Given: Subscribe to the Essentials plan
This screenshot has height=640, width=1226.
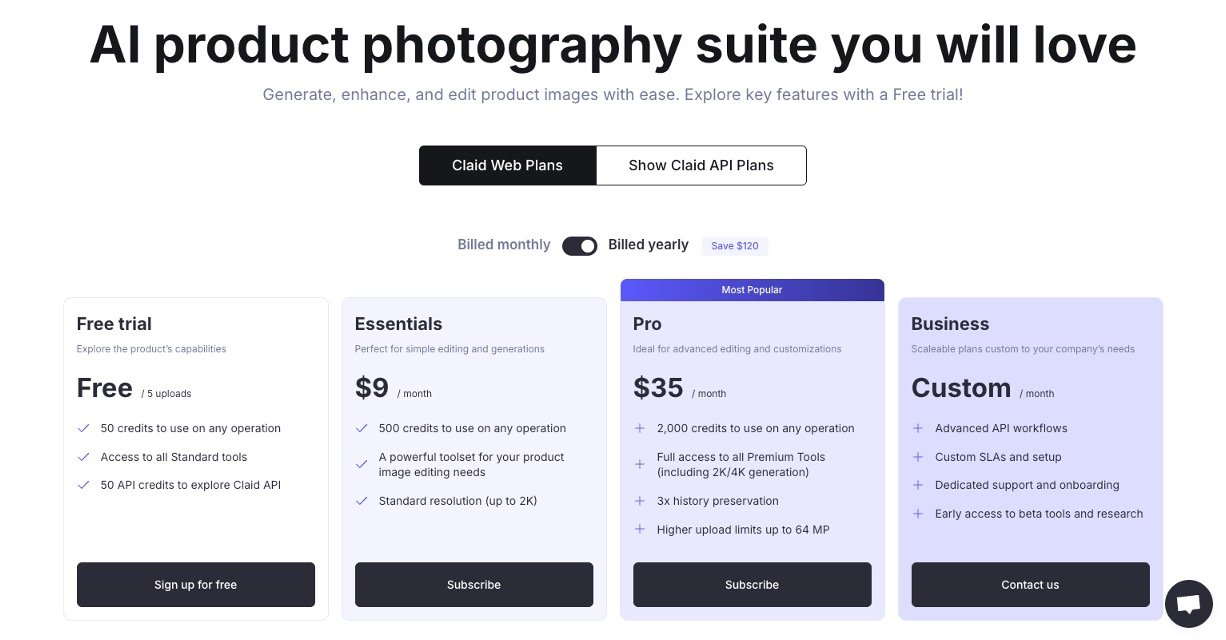Looking at the screenshot, I should click(474, 585).
